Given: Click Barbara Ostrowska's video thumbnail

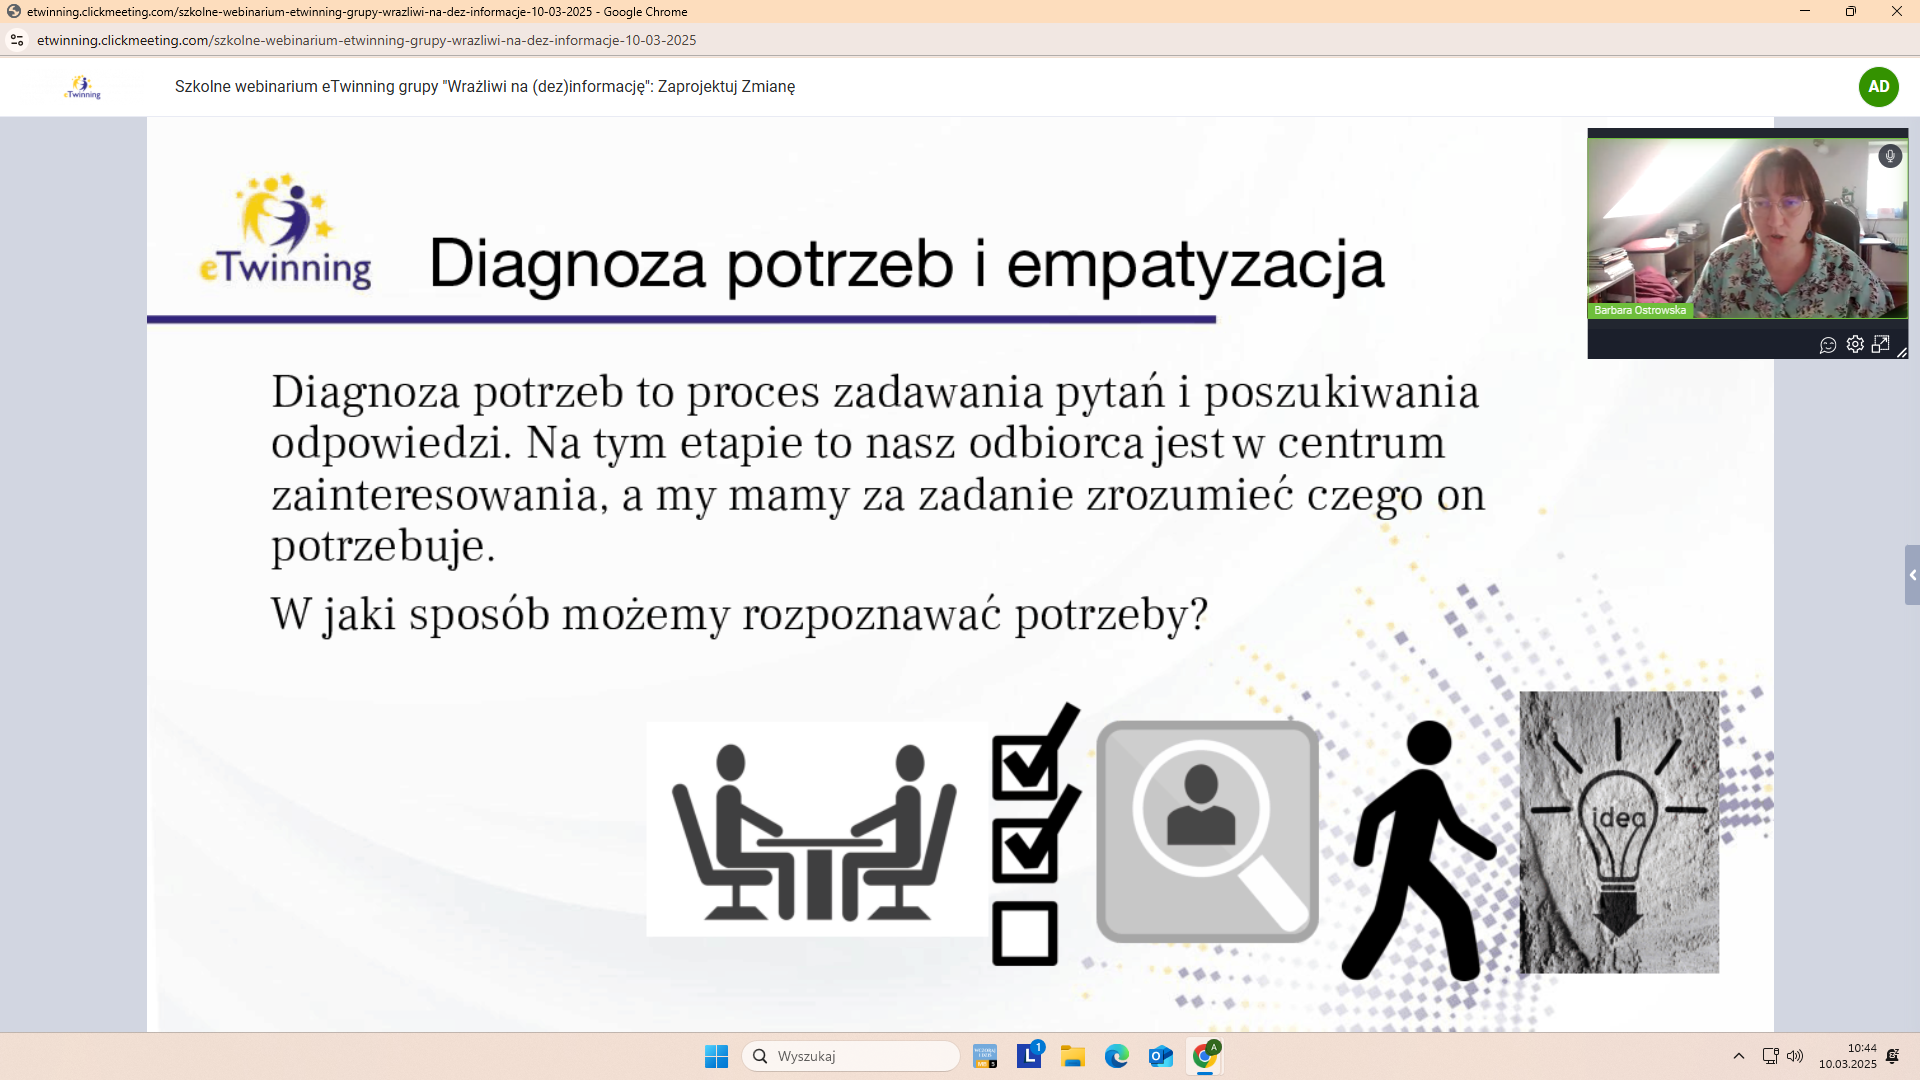Looking at the screenshot, I should 1746,228.
